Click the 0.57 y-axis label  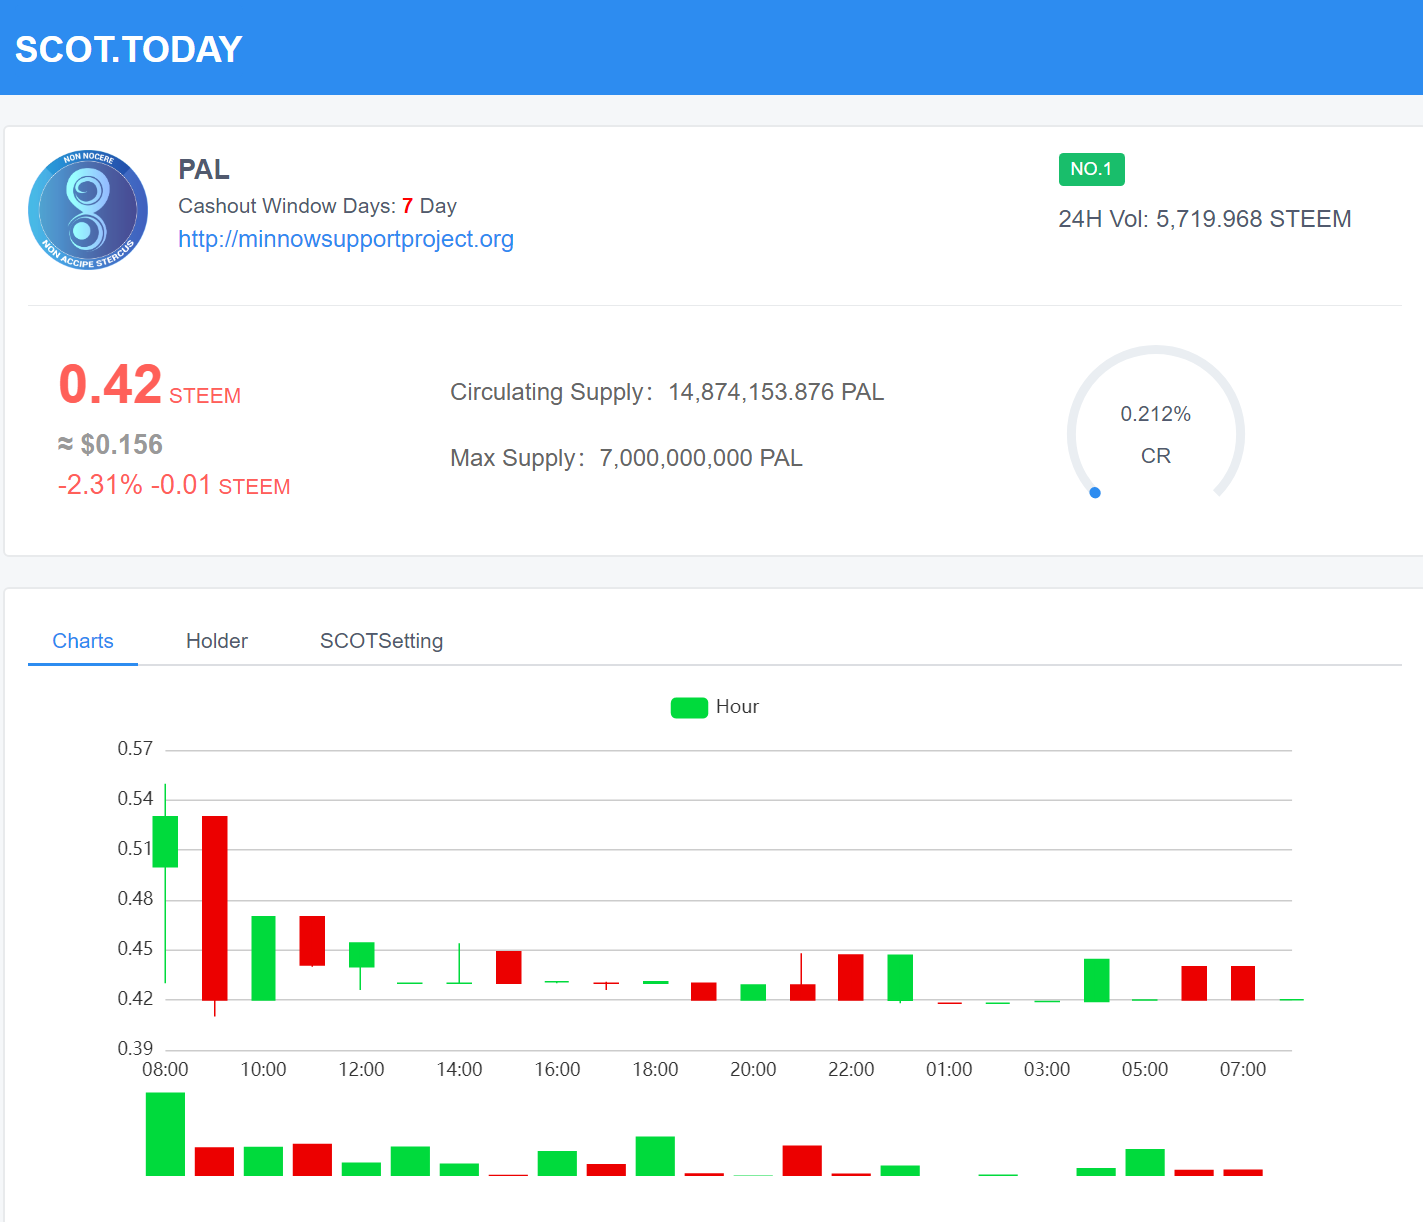135,749
